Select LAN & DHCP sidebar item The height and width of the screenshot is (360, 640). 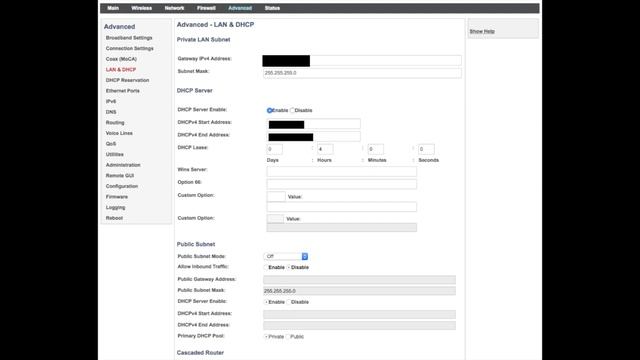pos(121,70)
